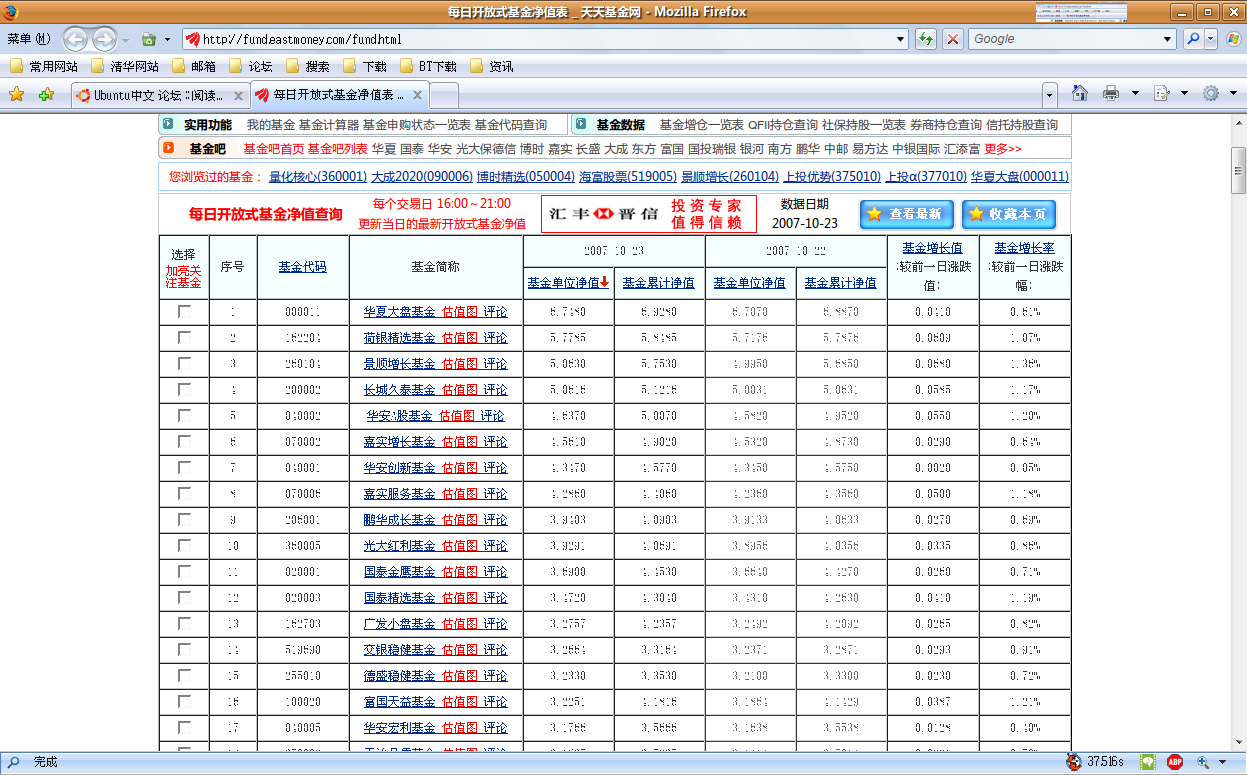Click the gold star bookmark icon
Viewport: 1247px width, 775px height.
click(x=16, y=95)
